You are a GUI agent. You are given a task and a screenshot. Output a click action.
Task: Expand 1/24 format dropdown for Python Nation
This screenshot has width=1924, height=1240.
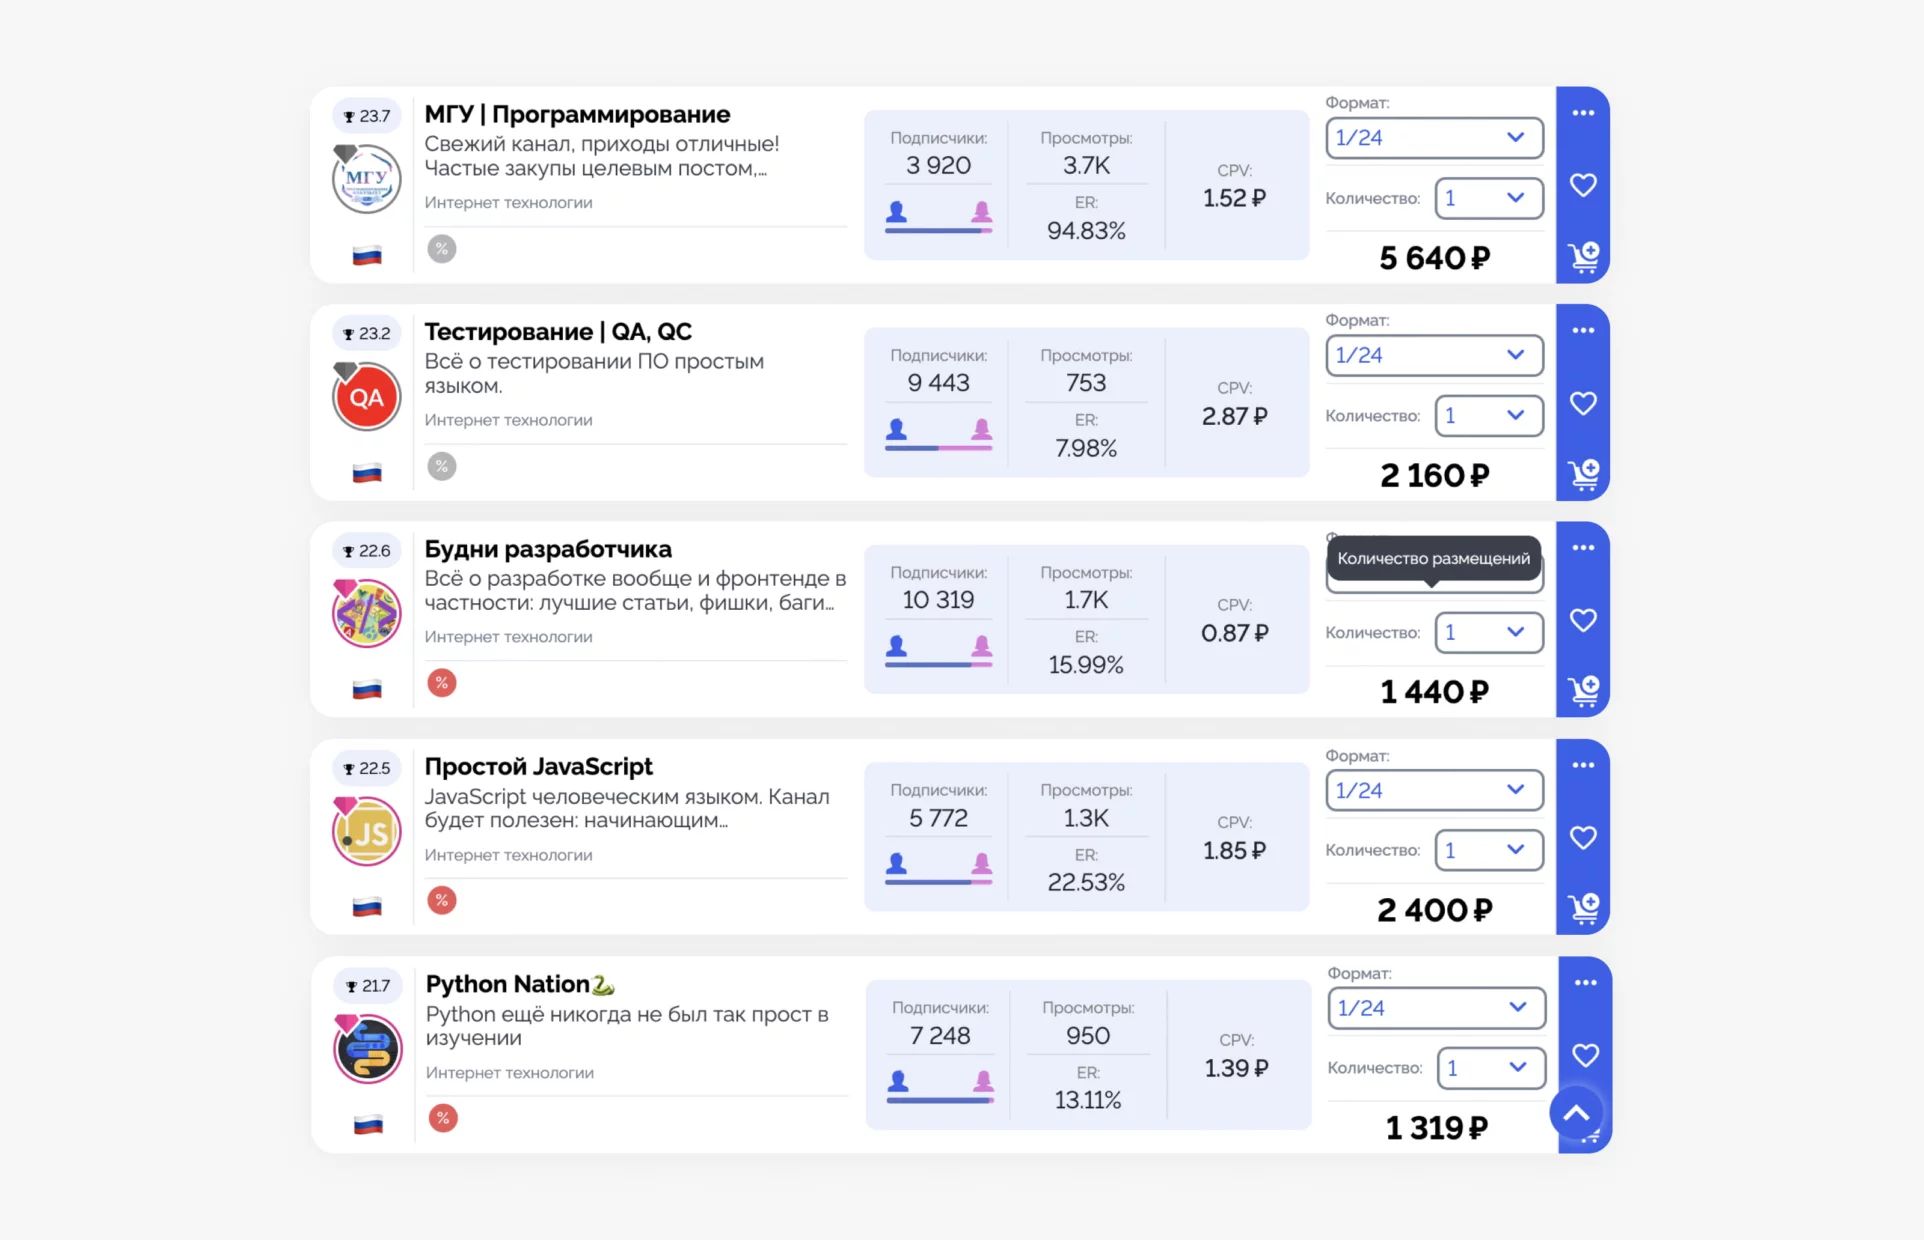1436,1008
